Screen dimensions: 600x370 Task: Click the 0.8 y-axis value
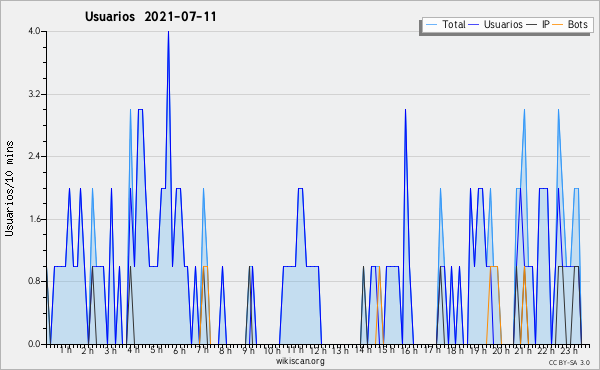(x=34, y=282)
